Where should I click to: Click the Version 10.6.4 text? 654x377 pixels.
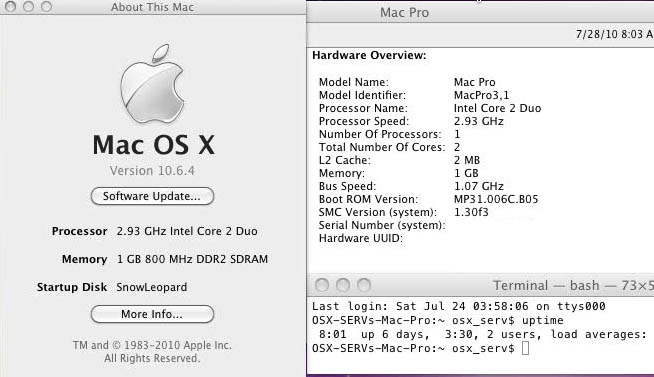pos(152,171)
